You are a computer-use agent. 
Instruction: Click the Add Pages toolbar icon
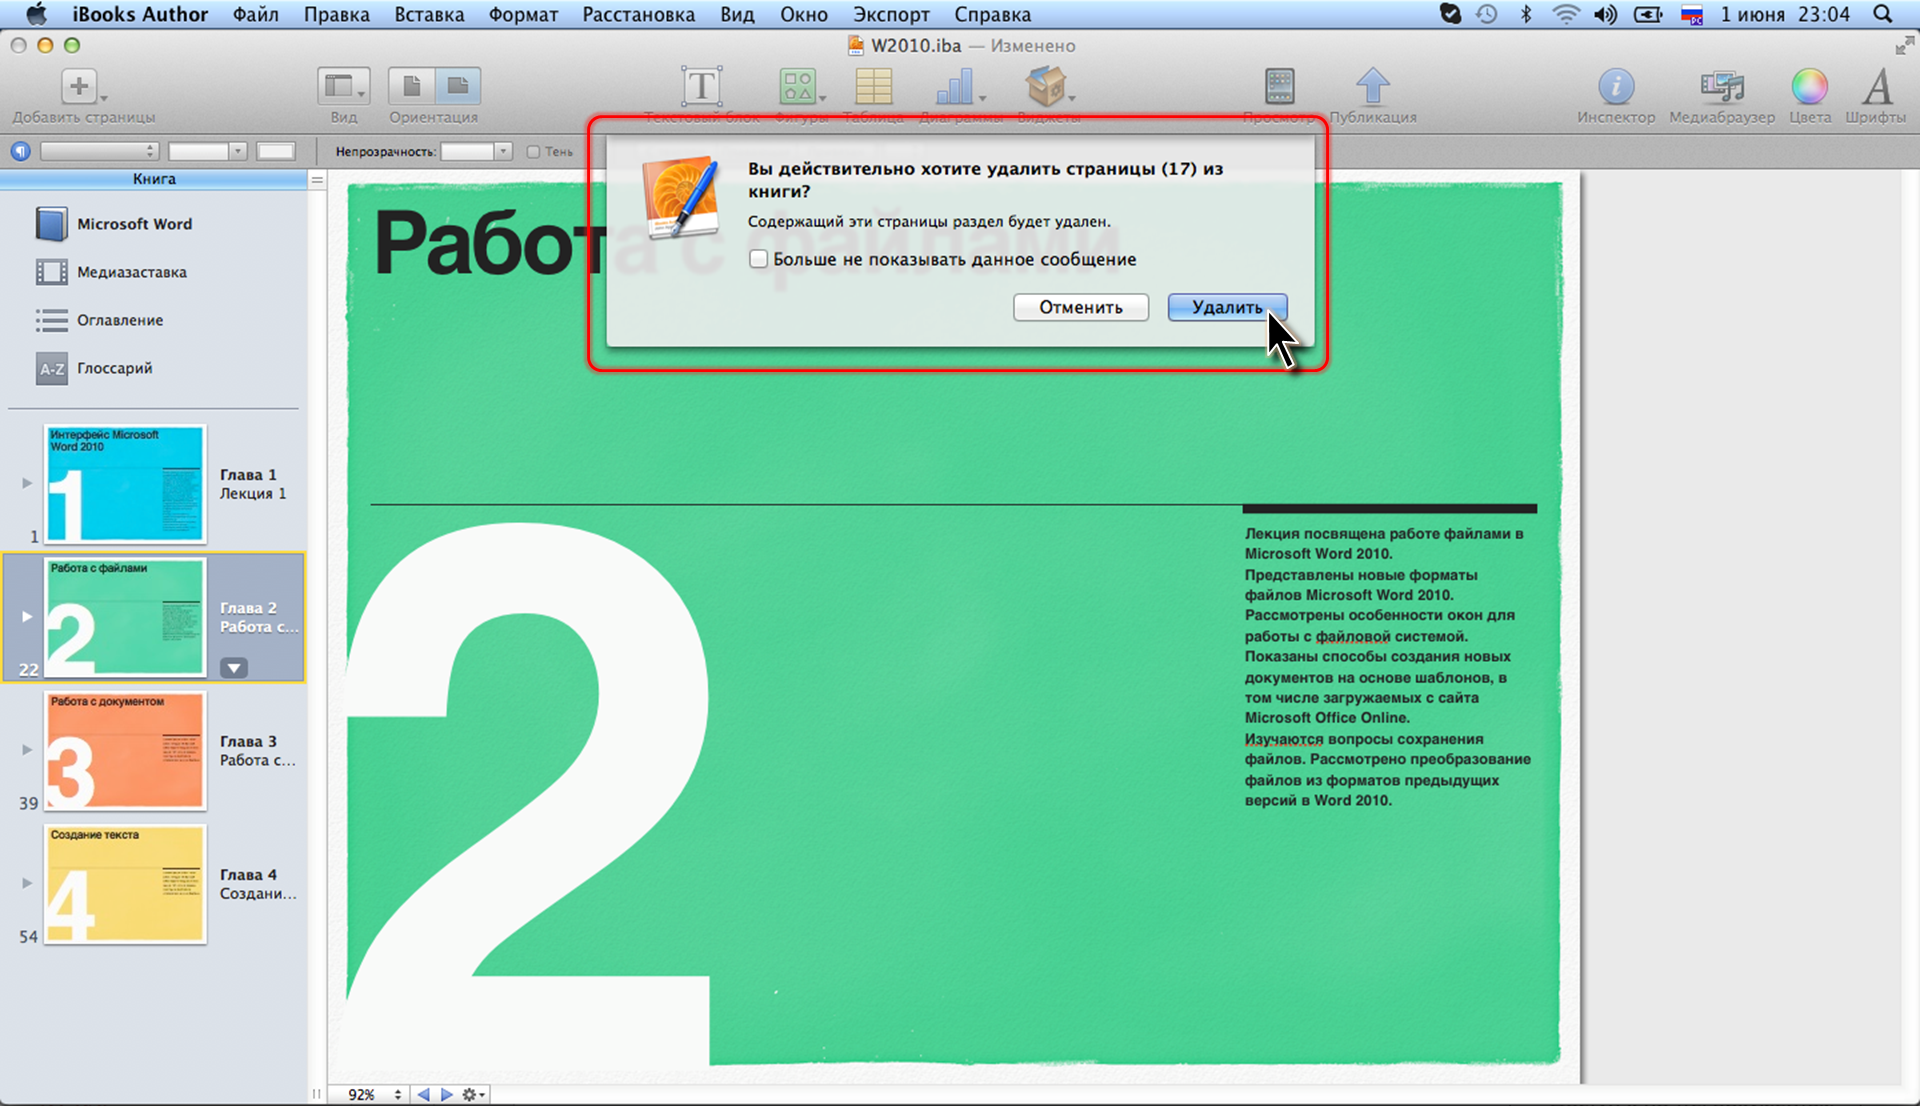point(79,86)
